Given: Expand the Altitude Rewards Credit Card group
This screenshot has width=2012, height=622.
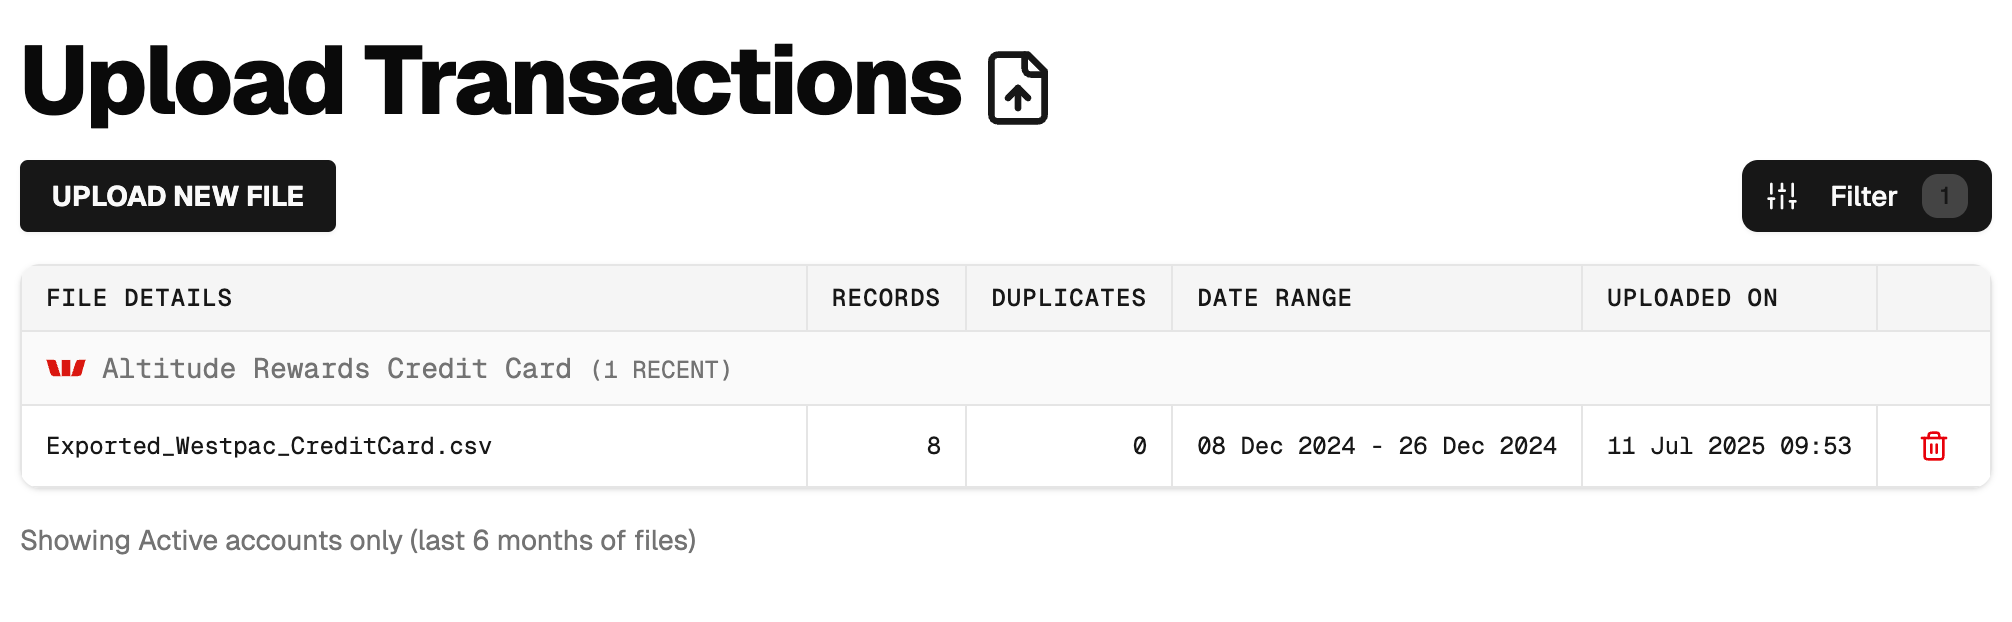Looking at the screenshot, I should [336, 369].
